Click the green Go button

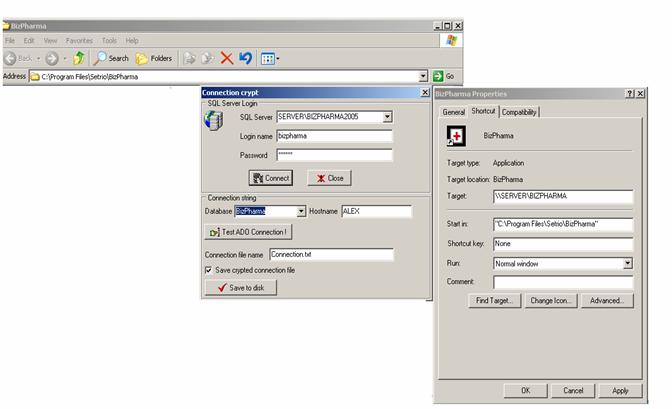click(444, 76)
